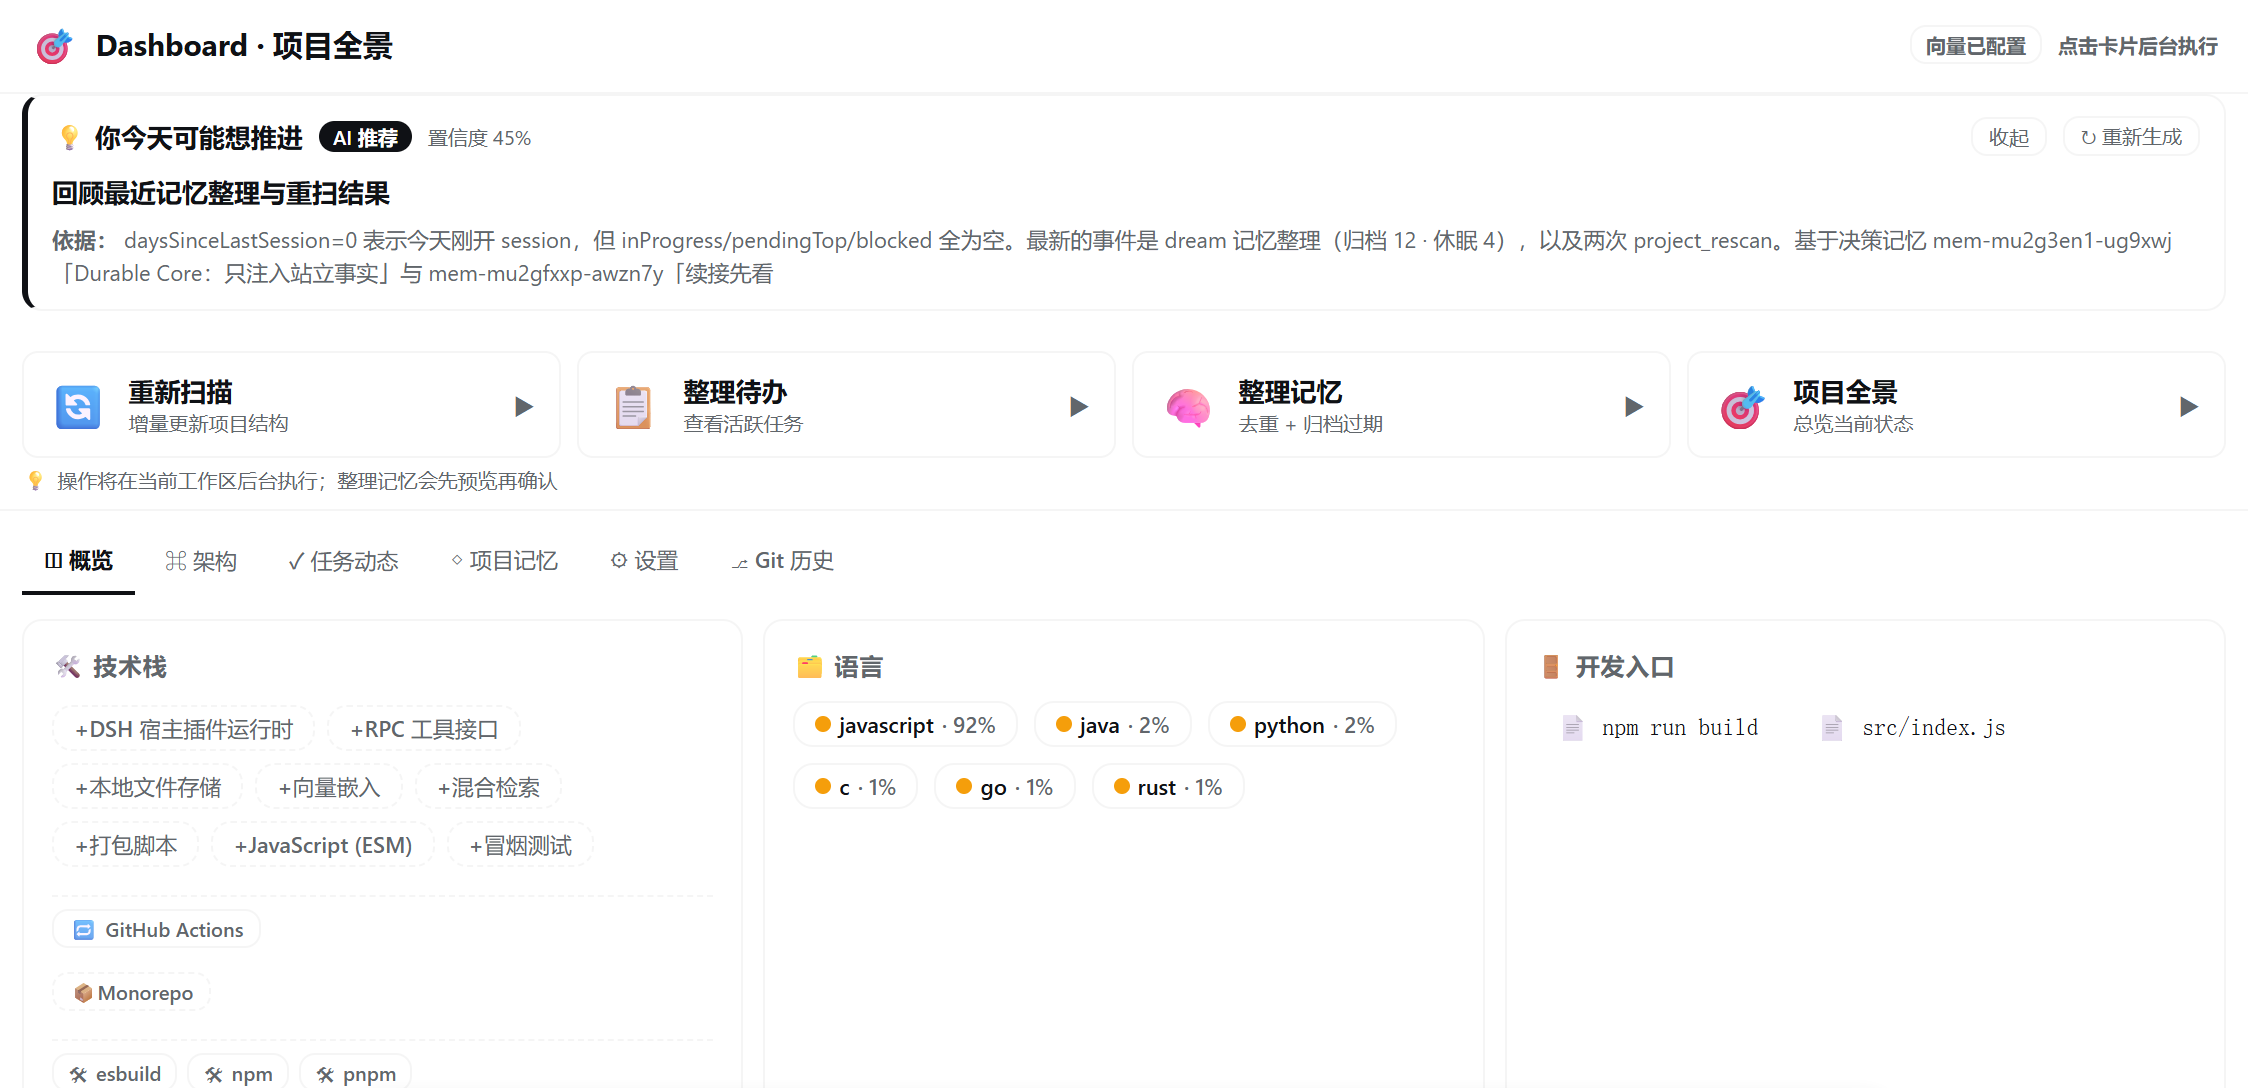The image size is (2248, 1088).
Task: Click the orange dot on python chip
Action: [1238, 724]
